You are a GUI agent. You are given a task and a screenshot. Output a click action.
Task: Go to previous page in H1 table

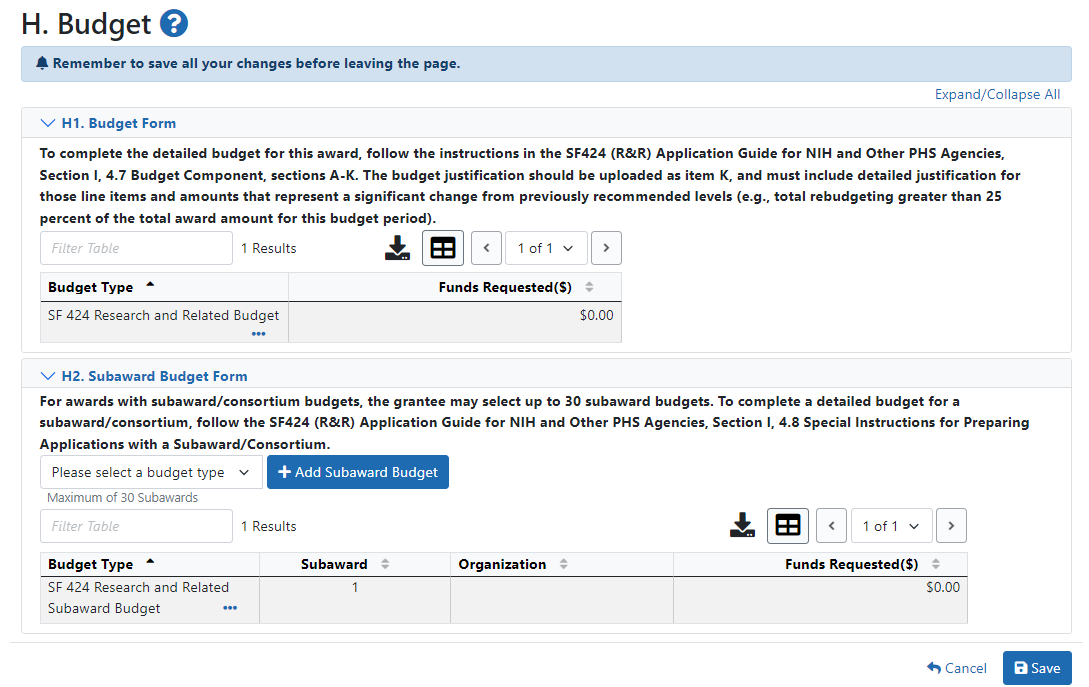(x=486, y=248)
